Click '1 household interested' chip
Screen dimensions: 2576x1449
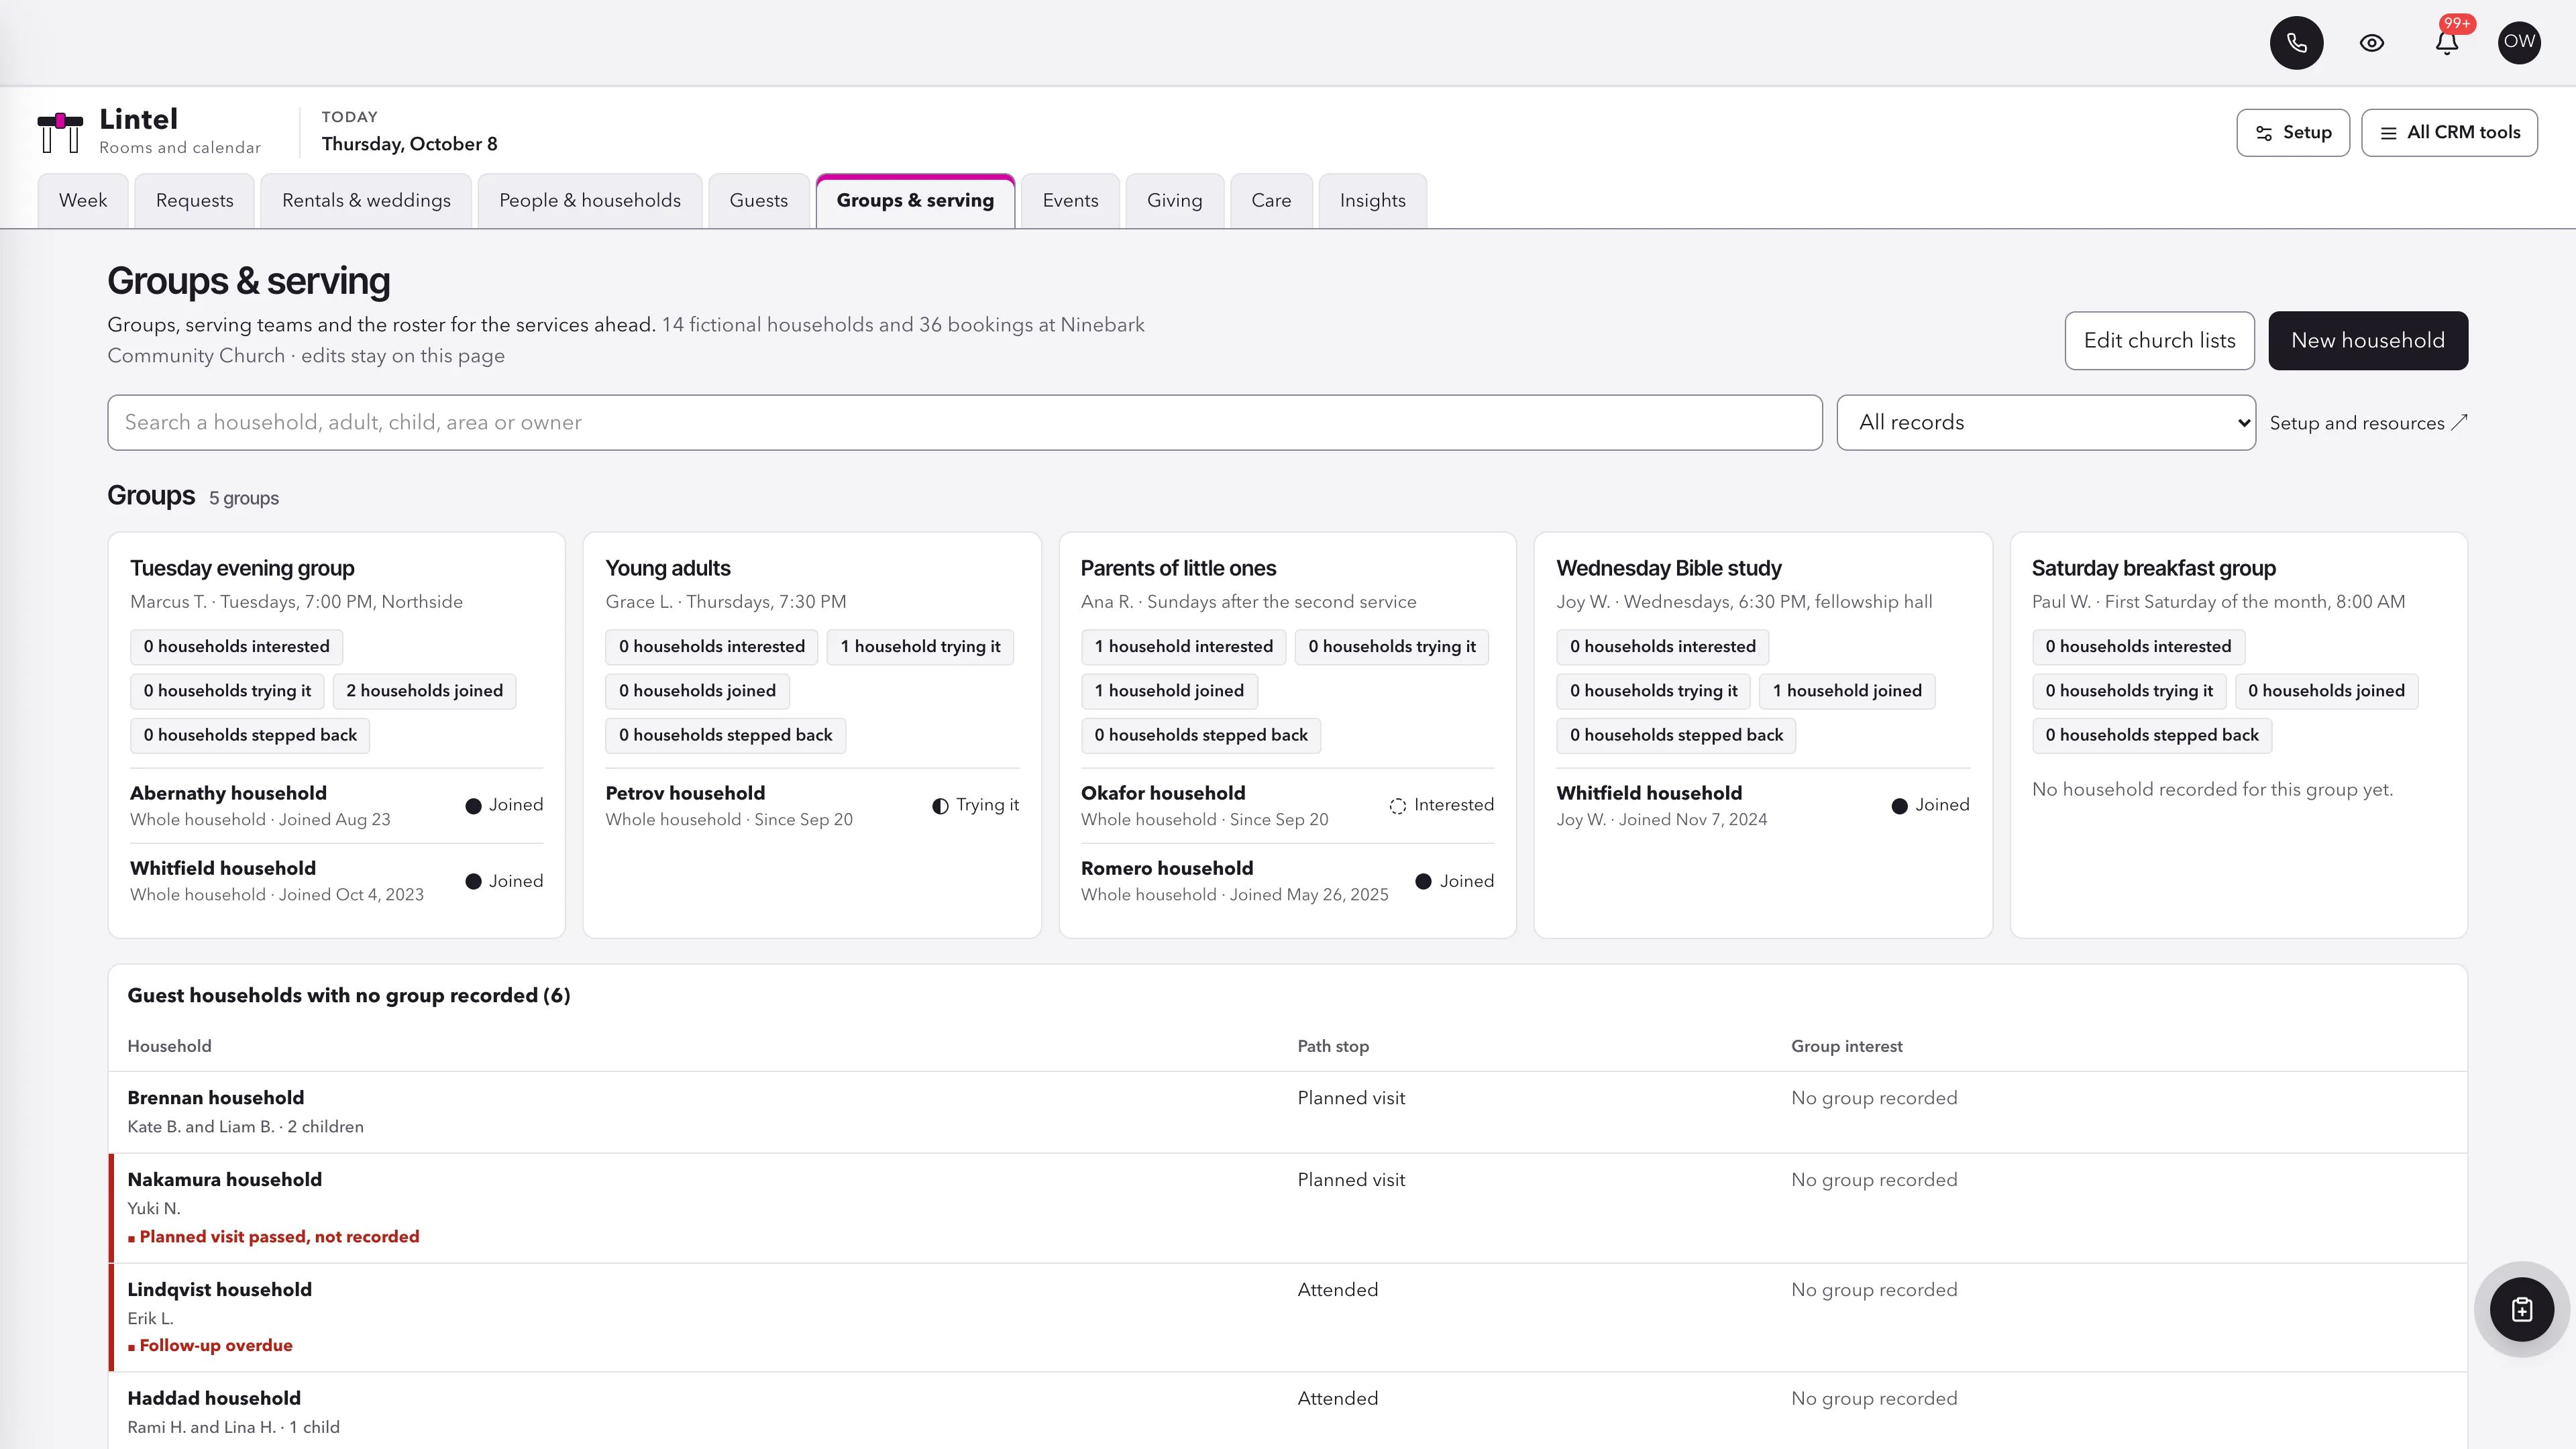click(x=1183, y=647)
